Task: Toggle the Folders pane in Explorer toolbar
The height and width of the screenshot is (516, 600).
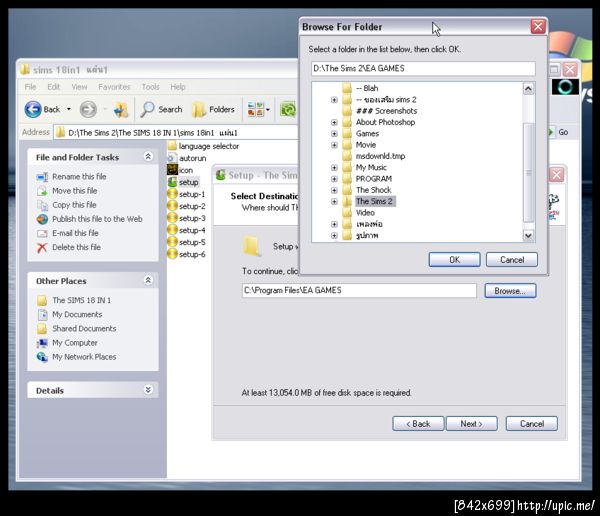Action: [213, 109]
